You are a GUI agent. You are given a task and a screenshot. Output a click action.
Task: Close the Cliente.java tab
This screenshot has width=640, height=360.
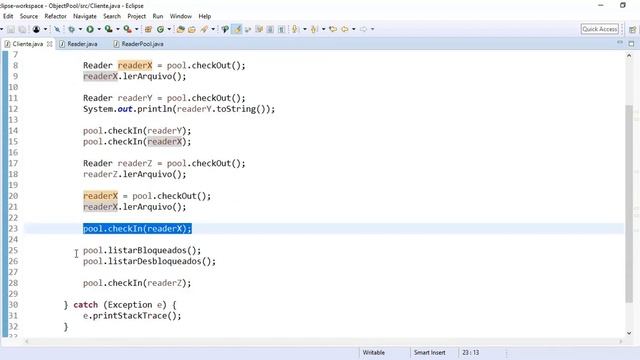[x=50, y=44]
